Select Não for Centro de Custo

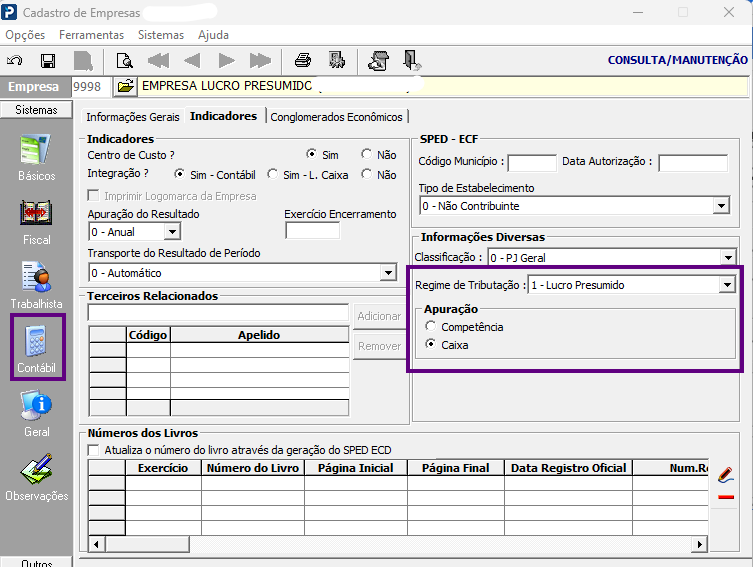[x=366, y=154]
